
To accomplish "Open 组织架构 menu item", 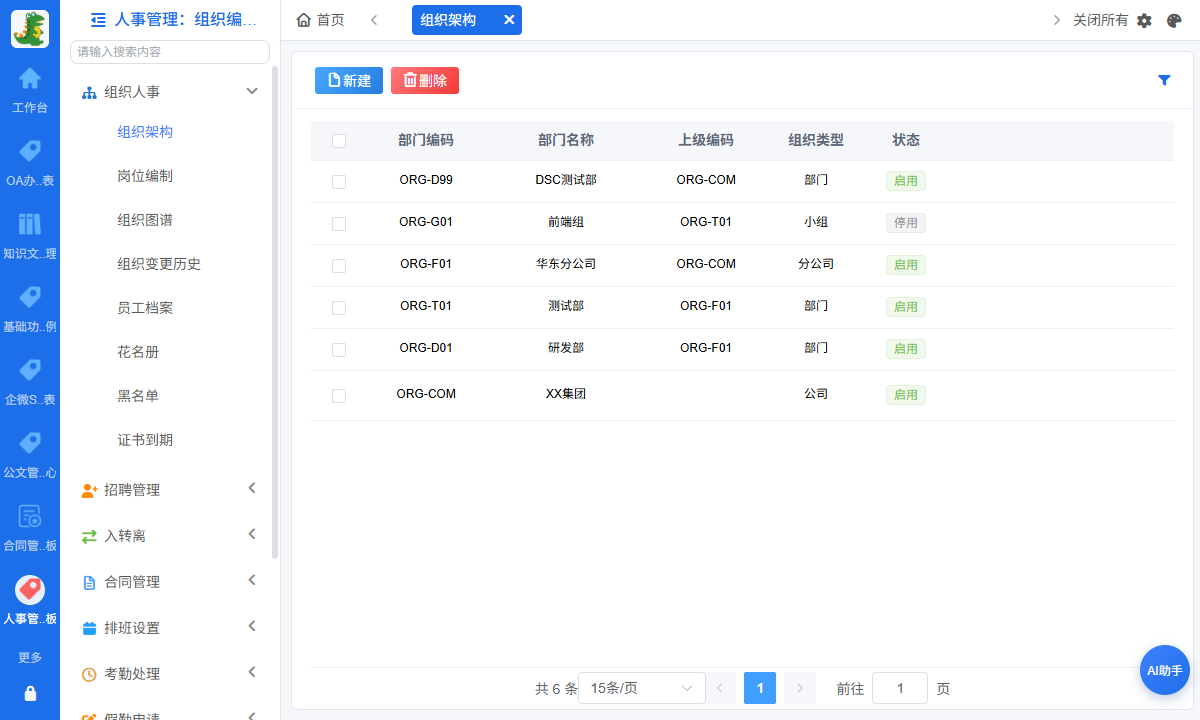I will (145, 132).
